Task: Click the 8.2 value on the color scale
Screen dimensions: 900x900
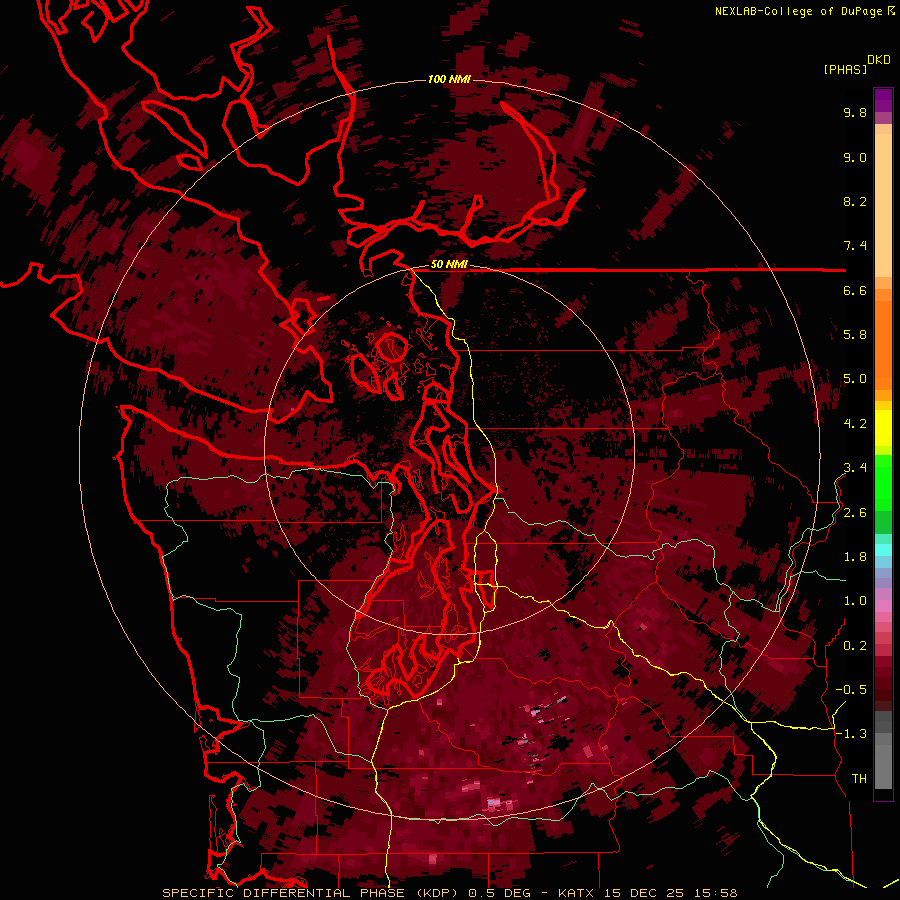Action: 855,201
